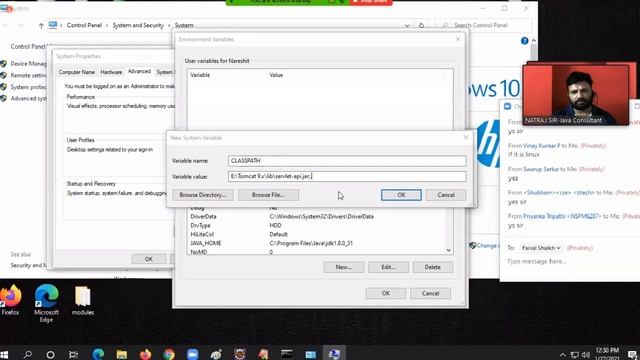
Task: Open the volume control in the tray
Action: [x=586, y=355]
